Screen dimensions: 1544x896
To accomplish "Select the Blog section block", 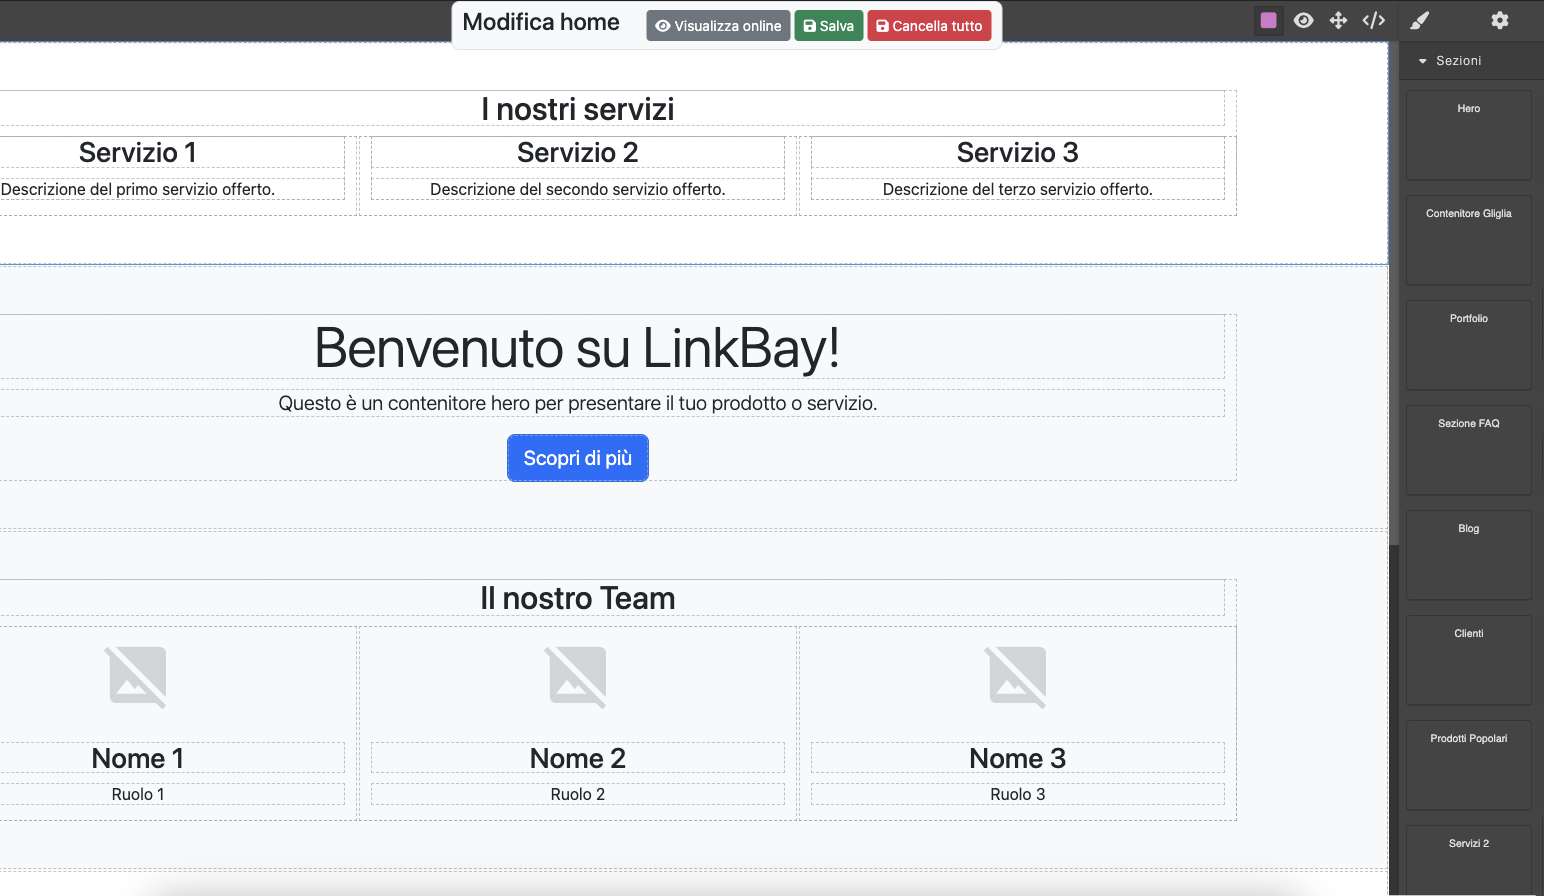I will 1468,555.
